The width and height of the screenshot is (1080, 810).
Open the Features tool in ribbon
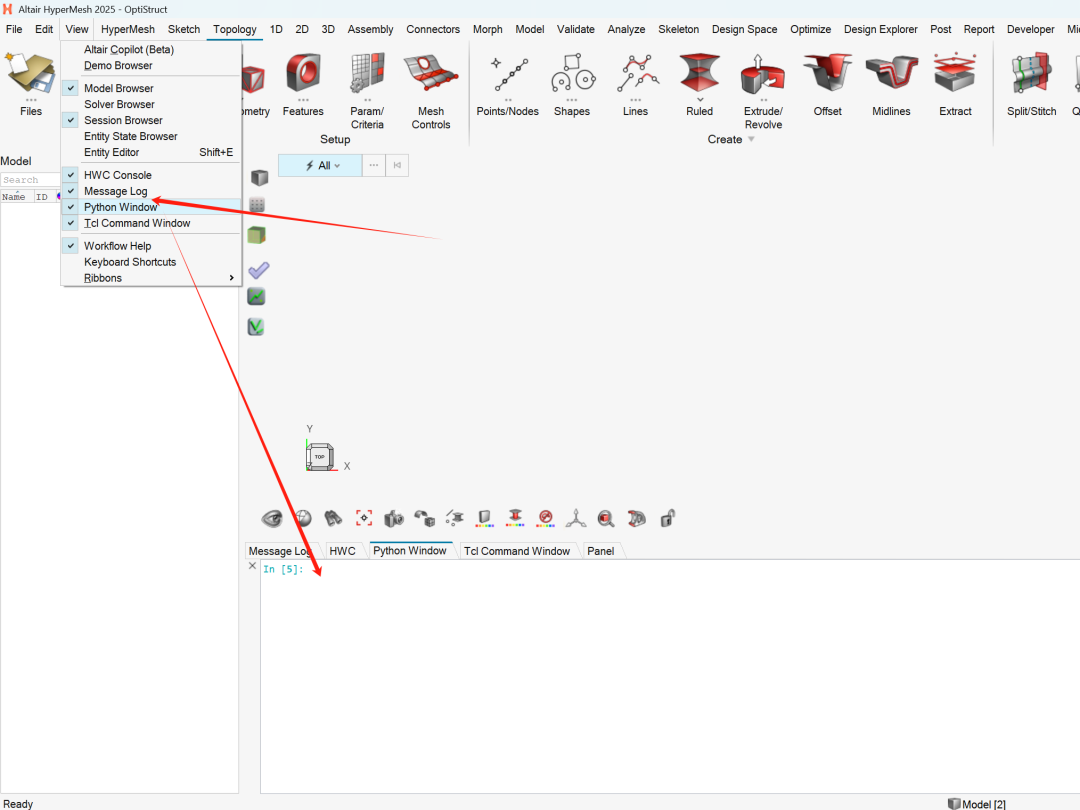pyautogui.click(x=303, y=85)
